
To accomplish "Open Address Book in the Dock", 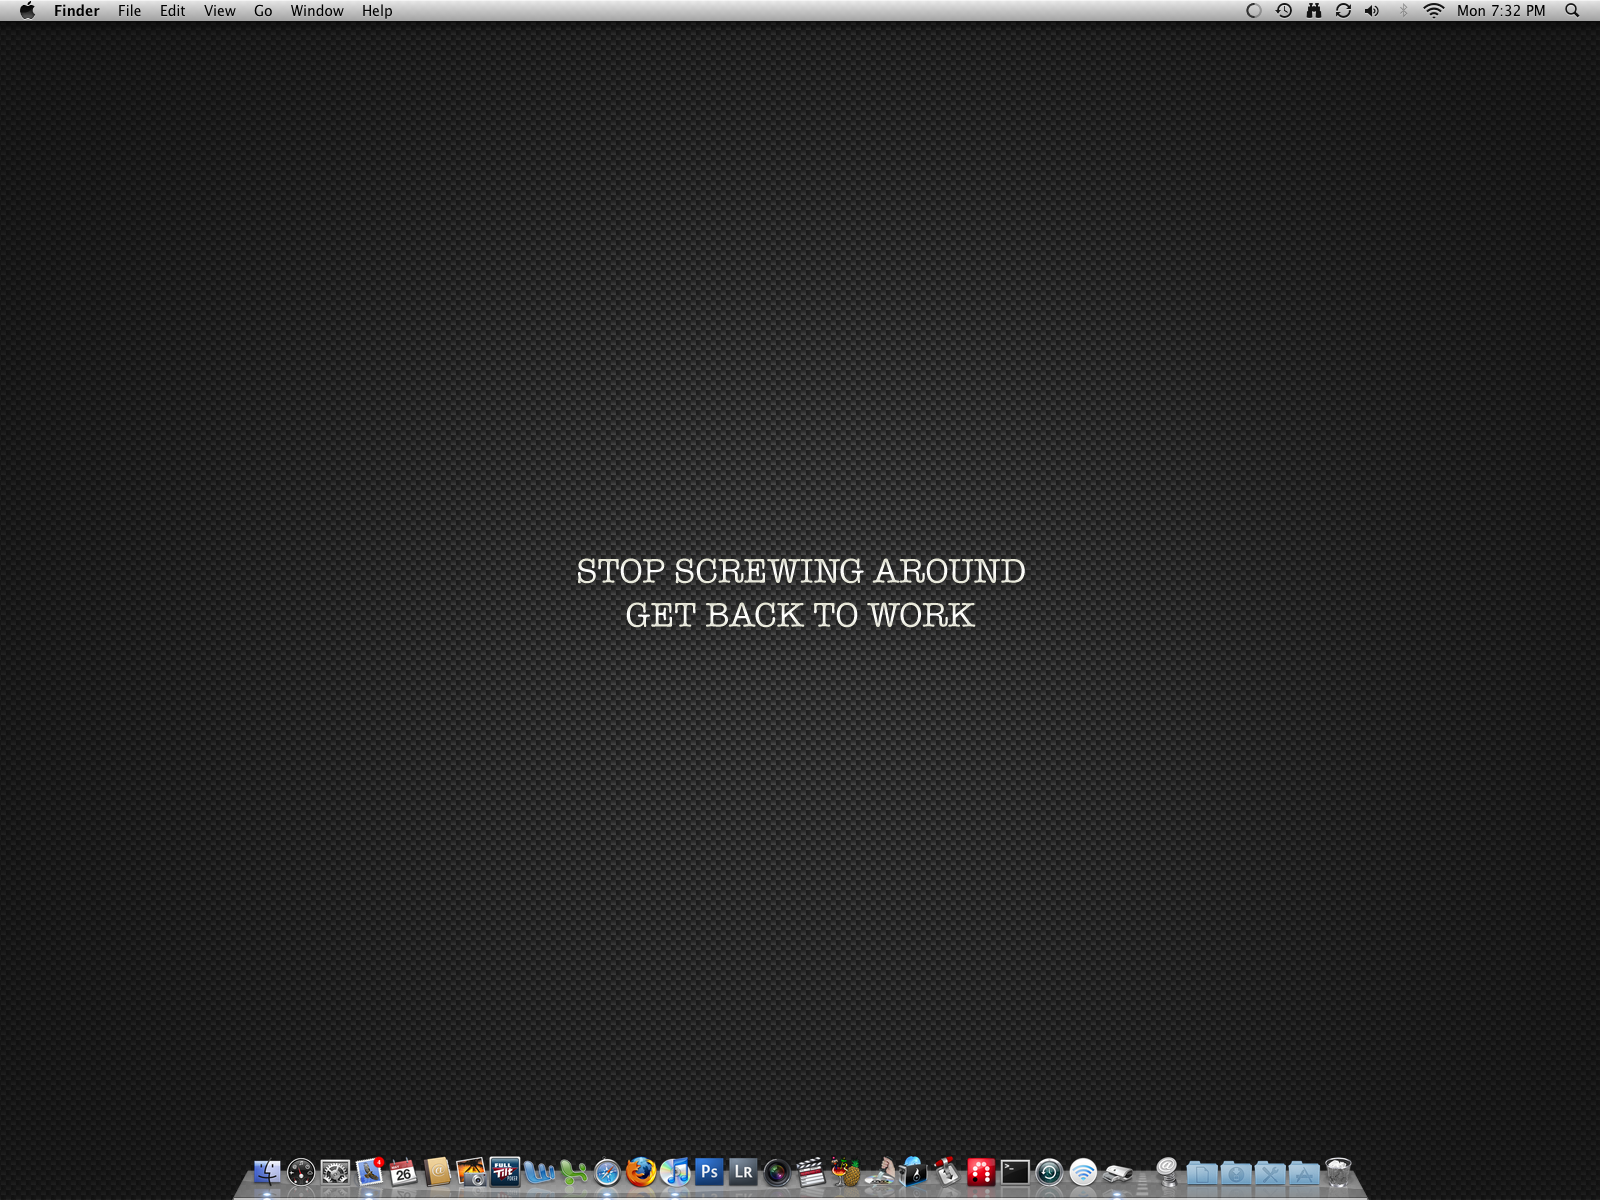I will 437,1172.
